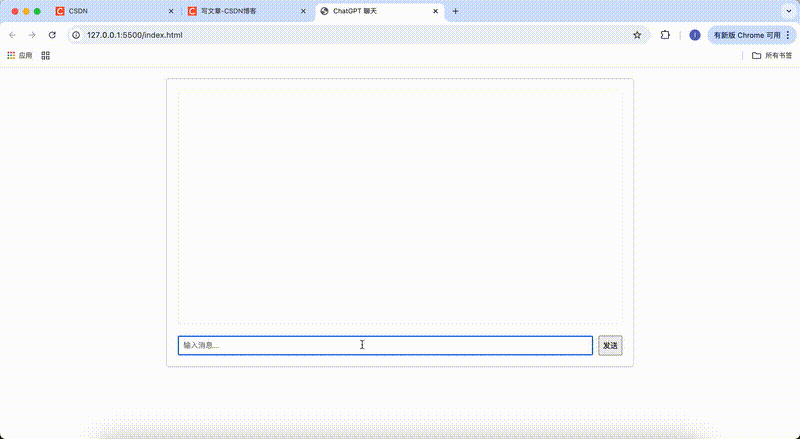The height and width of the screenshot is (439, 800).
Task: Expand the tab search dropdown arrow
Action: coord(789,11)
